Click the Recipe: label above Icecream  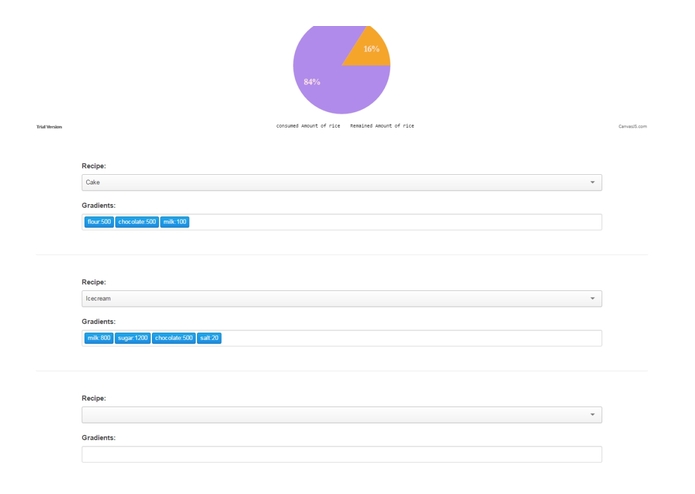click(x=94, y=282)
